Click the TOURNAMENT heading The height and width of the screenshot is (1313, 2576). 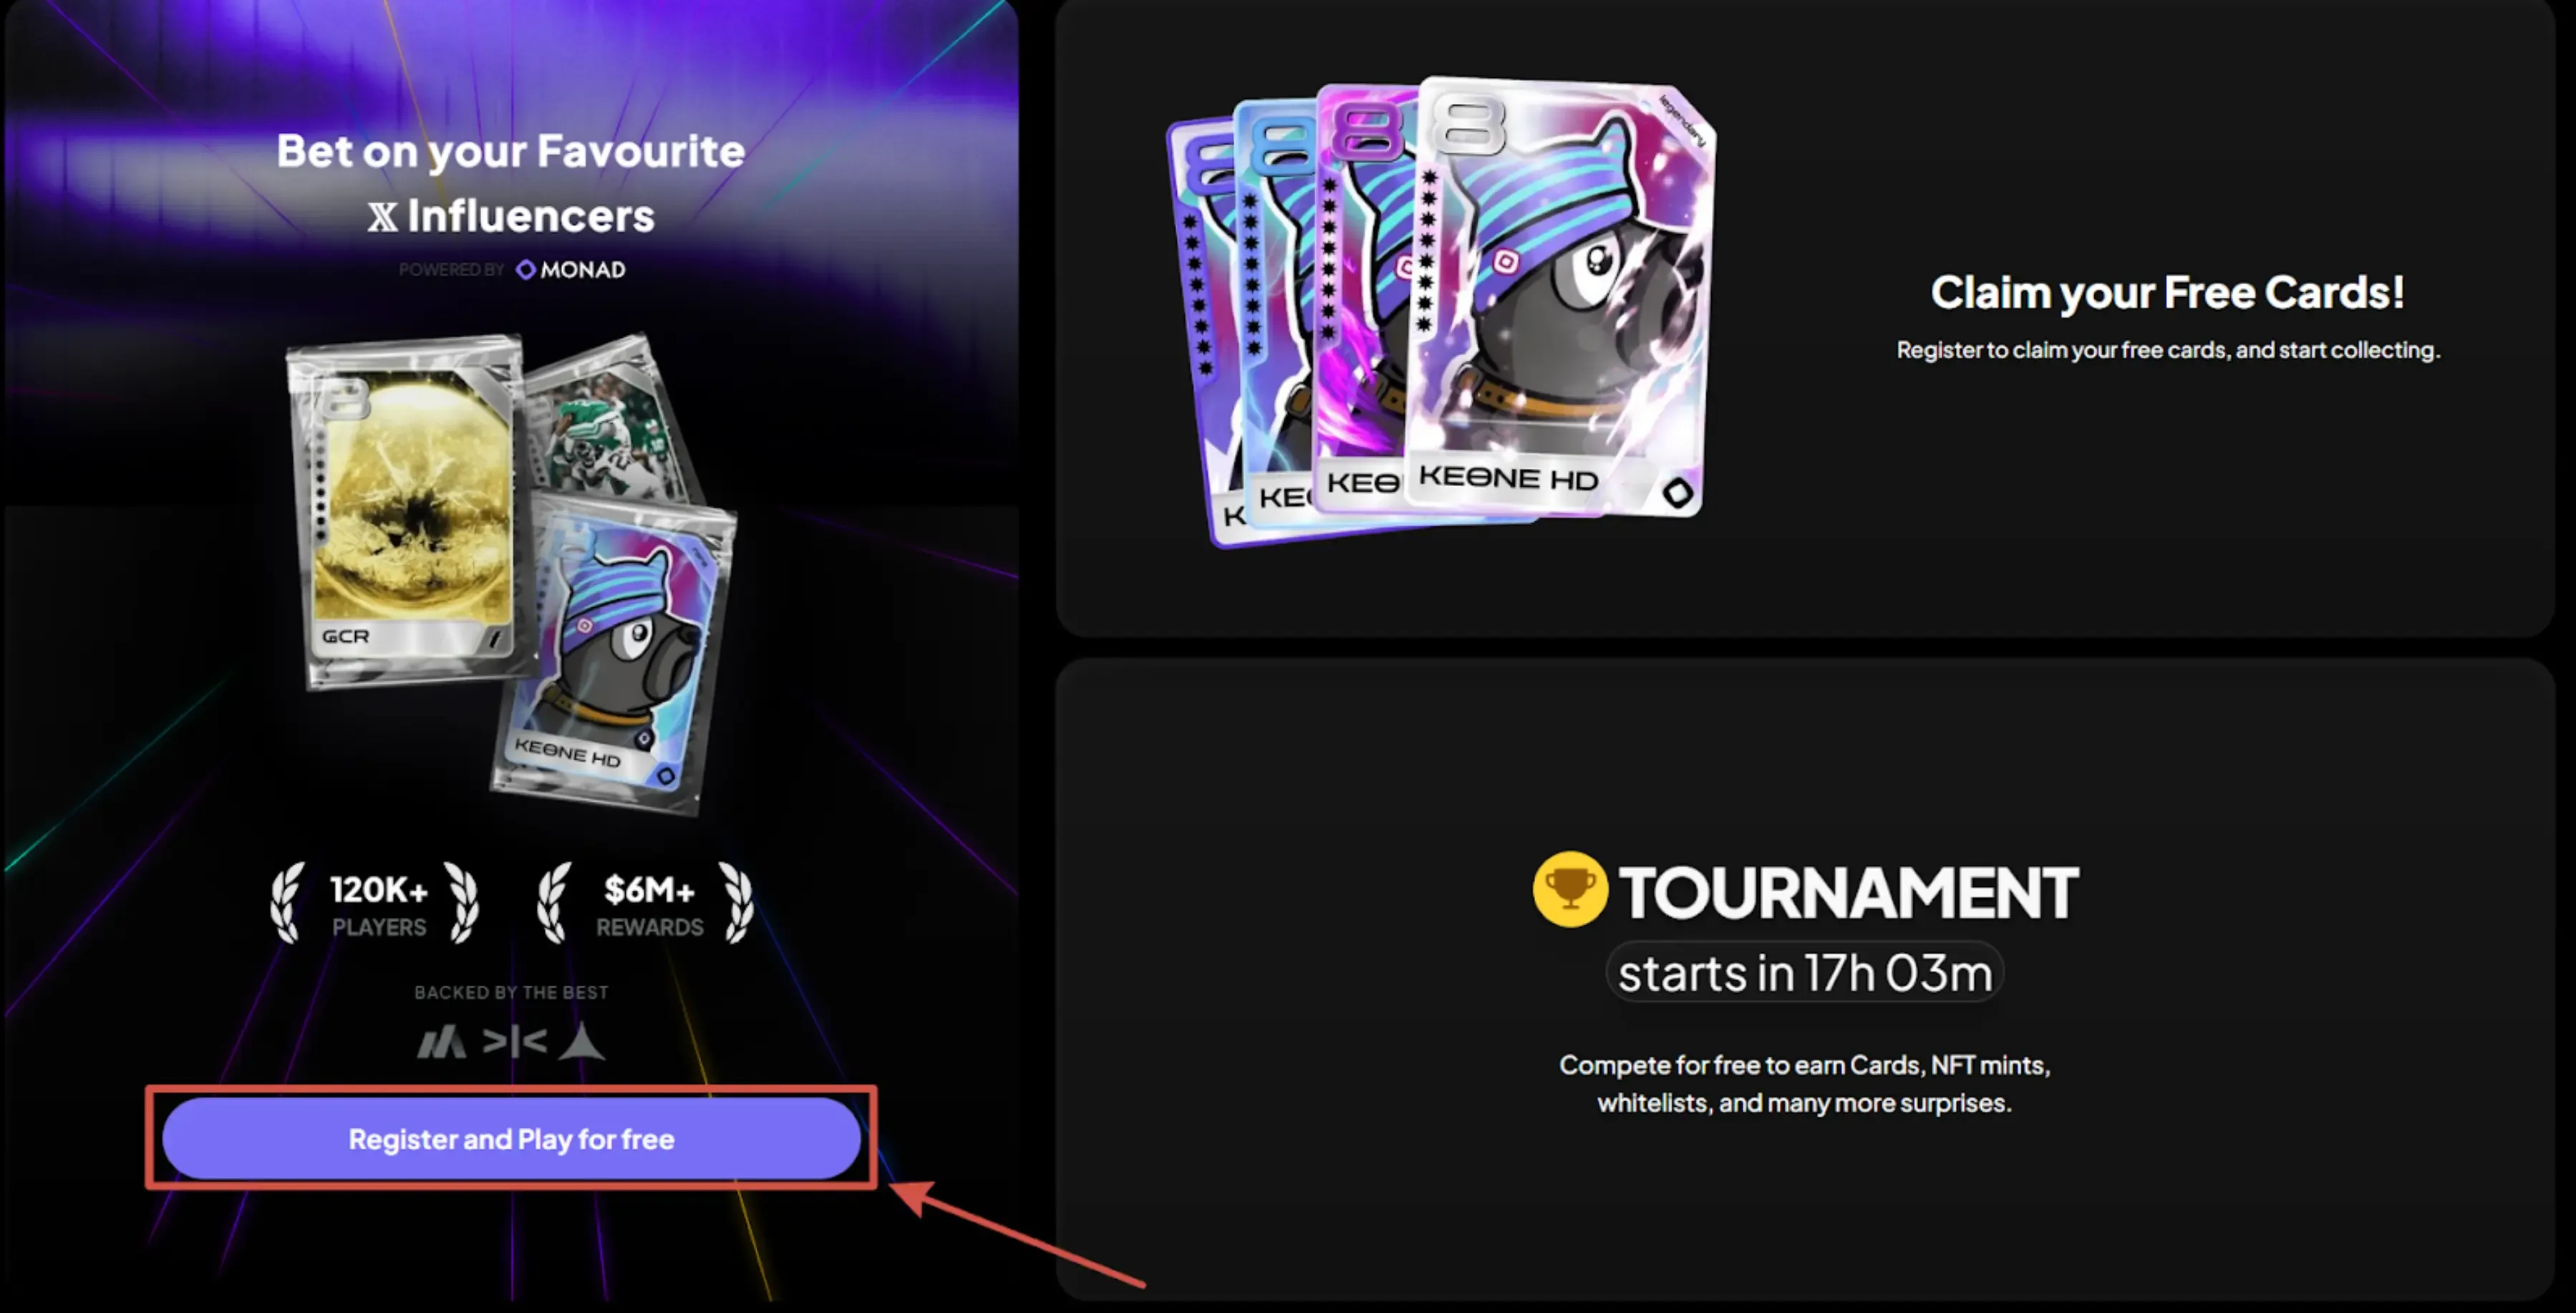pyautogui.click(x=1848, y=892)
